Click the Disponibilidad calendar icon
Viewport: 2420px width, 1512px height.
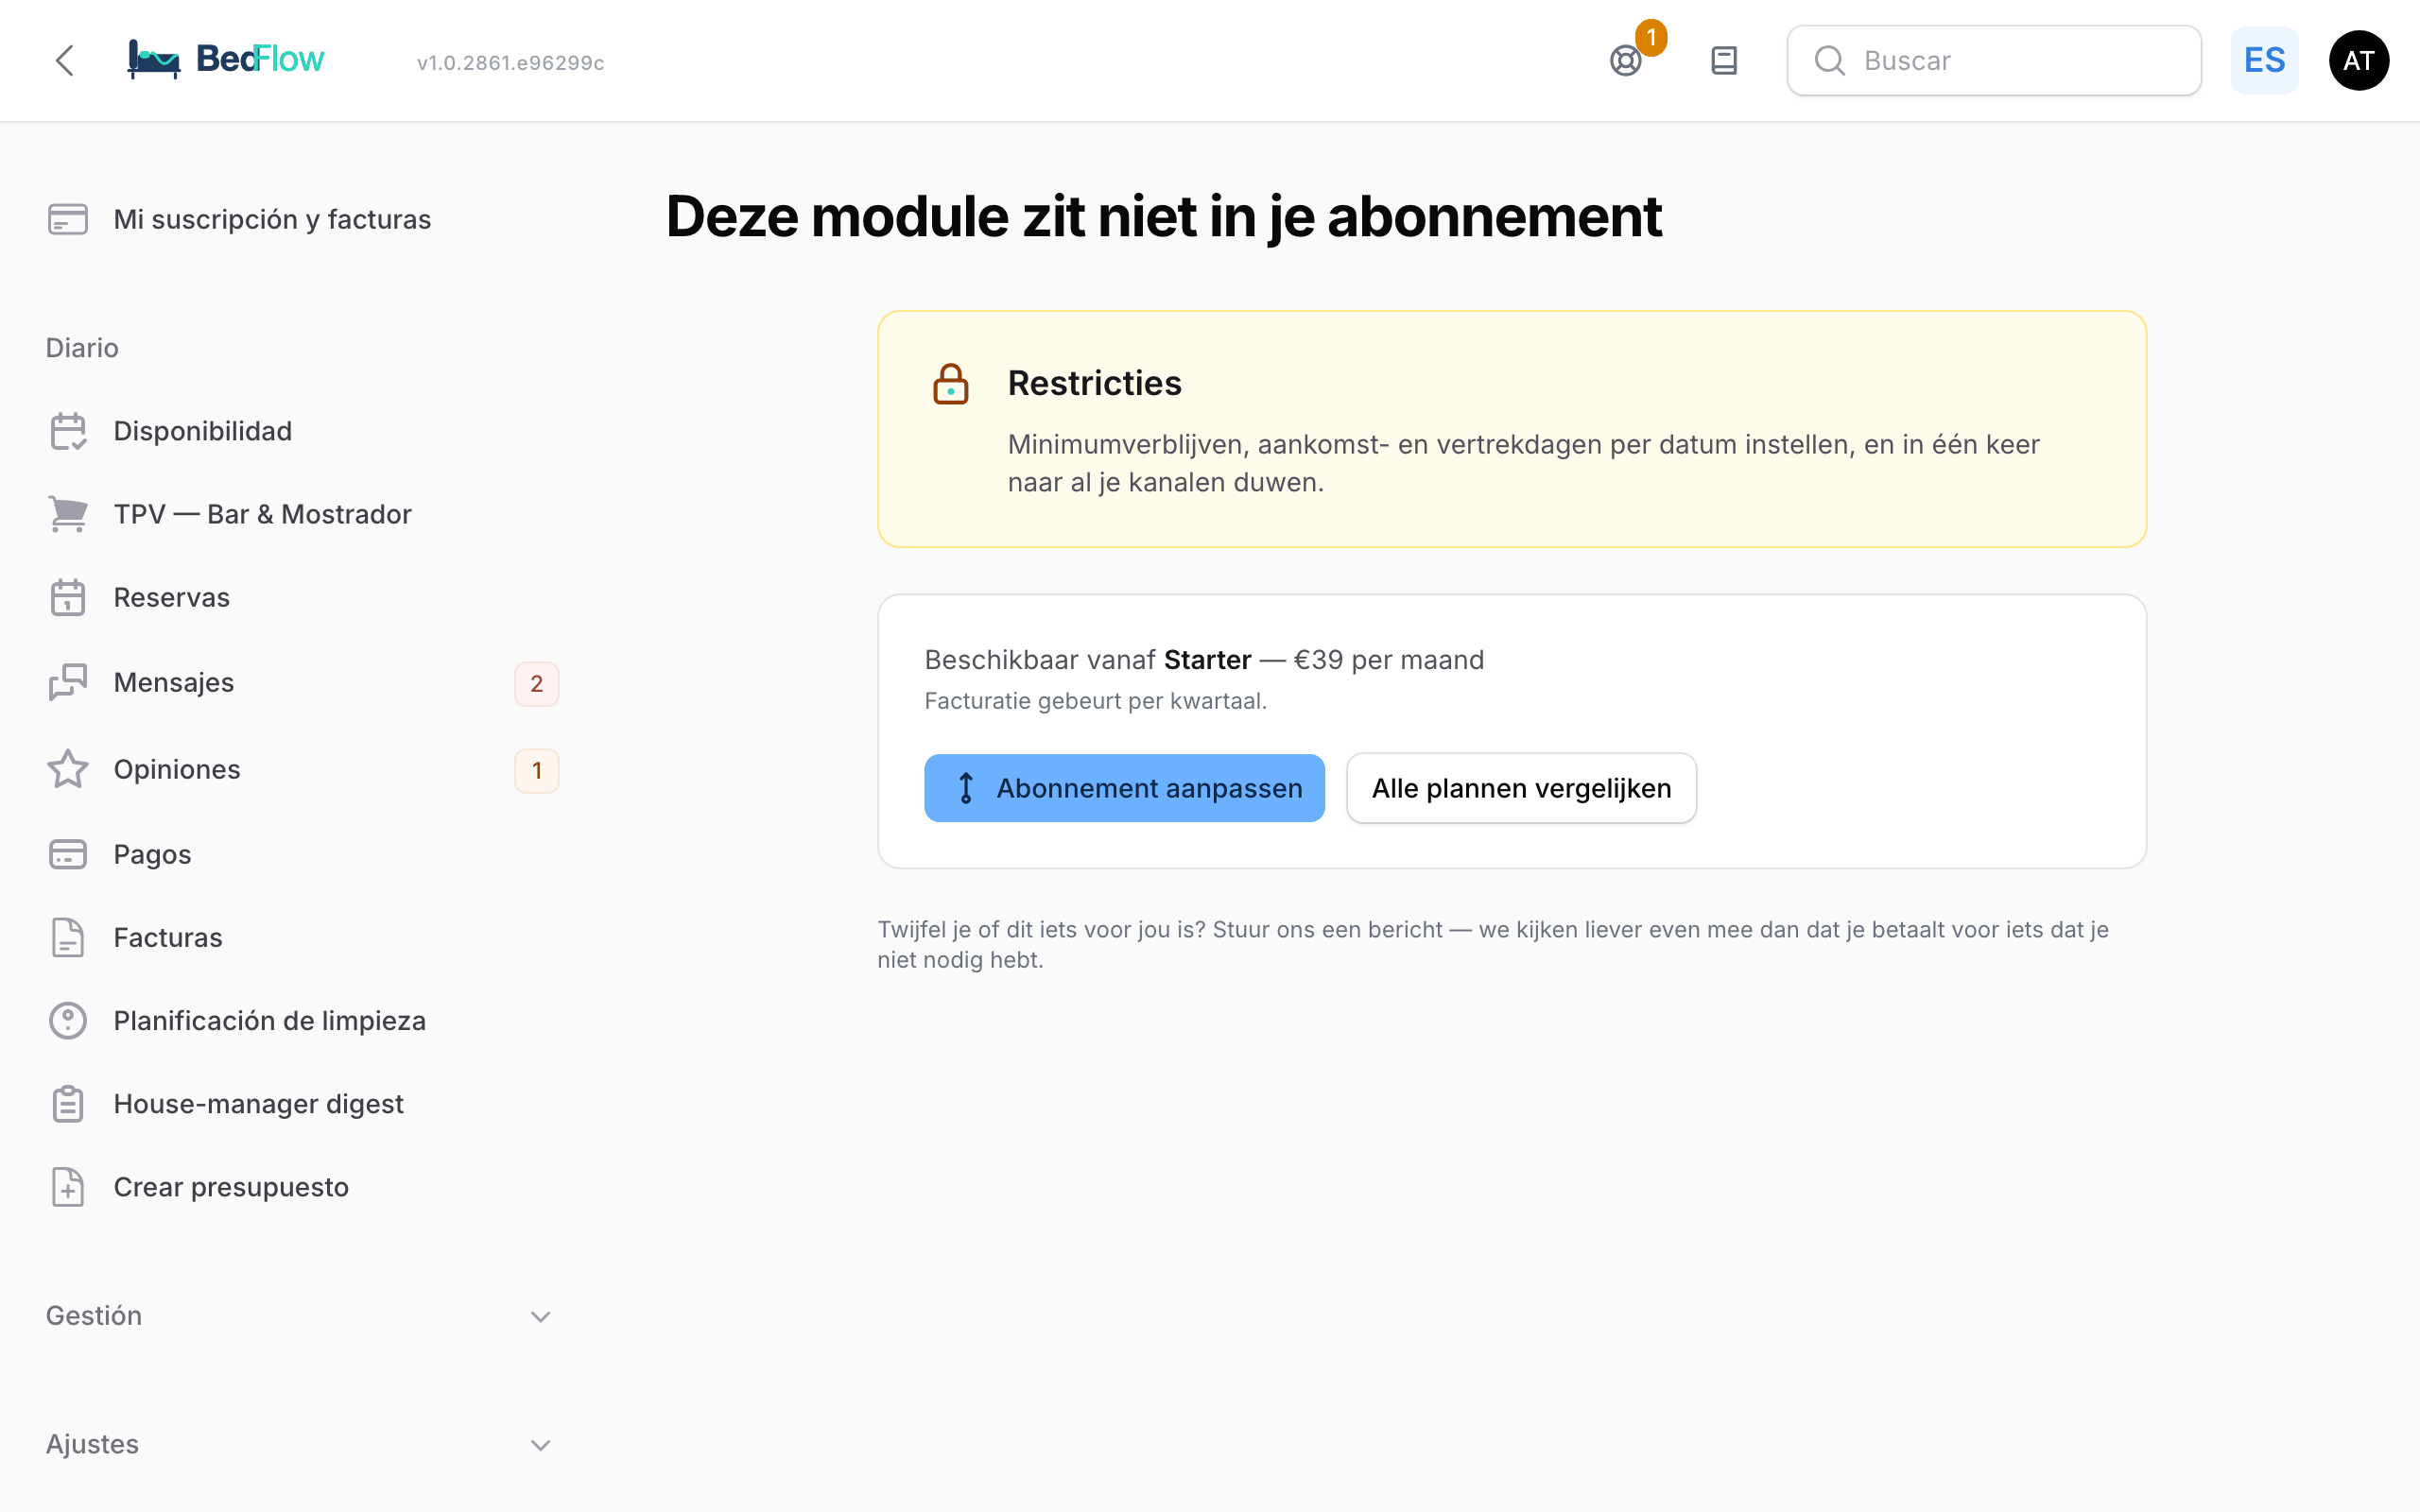coord(68,431)
